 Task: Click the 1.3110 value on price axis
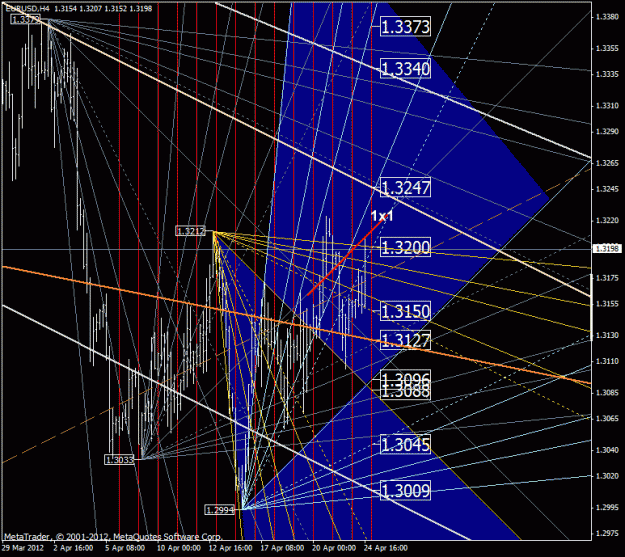[x=607, y=361]
